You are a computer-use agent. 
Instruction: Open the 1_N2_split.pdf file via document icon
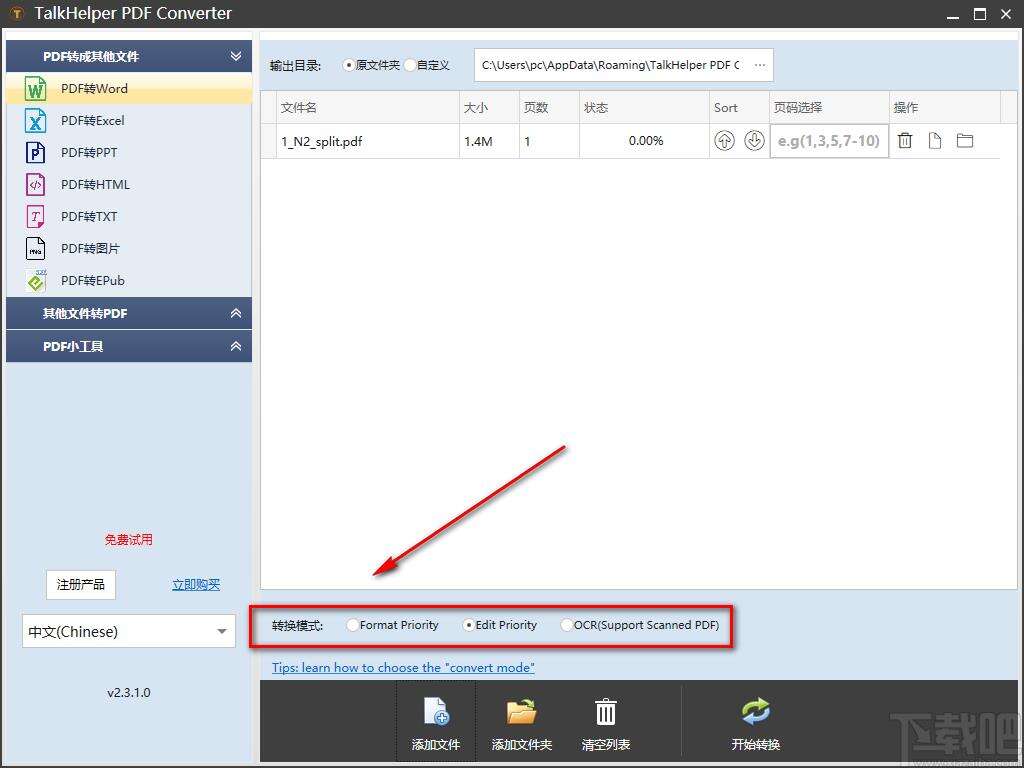click(x=935, y=140)
